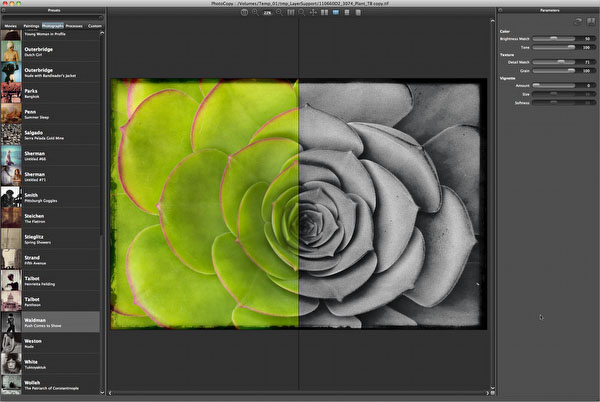Viewport: 600px width, 402px height.
Task: Select Talbot Henrietta Feilding preset
Action: point(50,281)
